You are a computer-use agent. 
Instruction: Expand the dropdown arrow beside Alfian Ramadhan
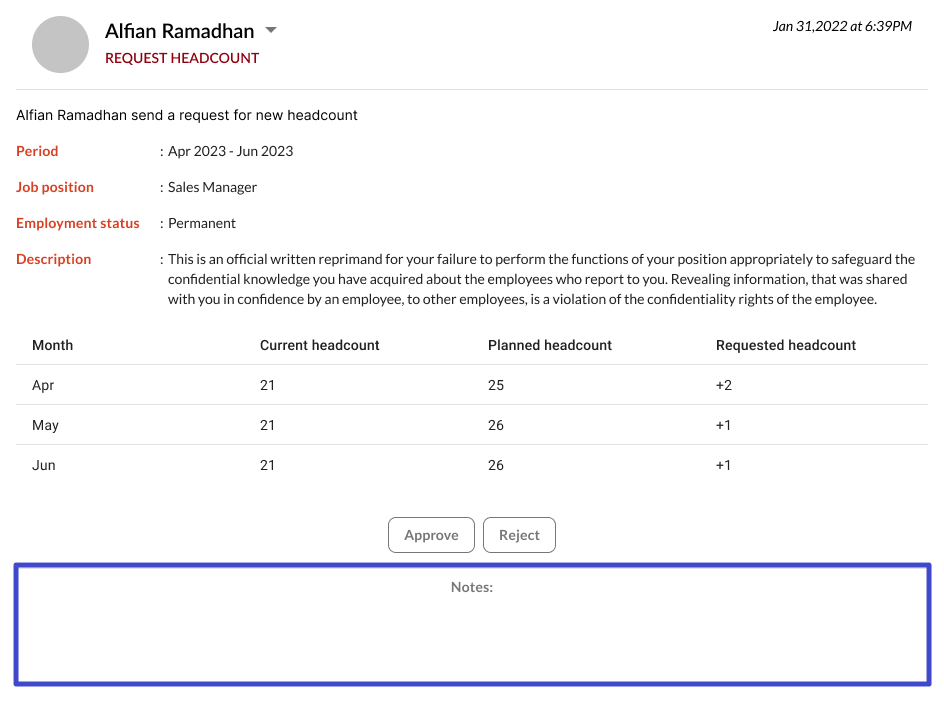point(270,31)
